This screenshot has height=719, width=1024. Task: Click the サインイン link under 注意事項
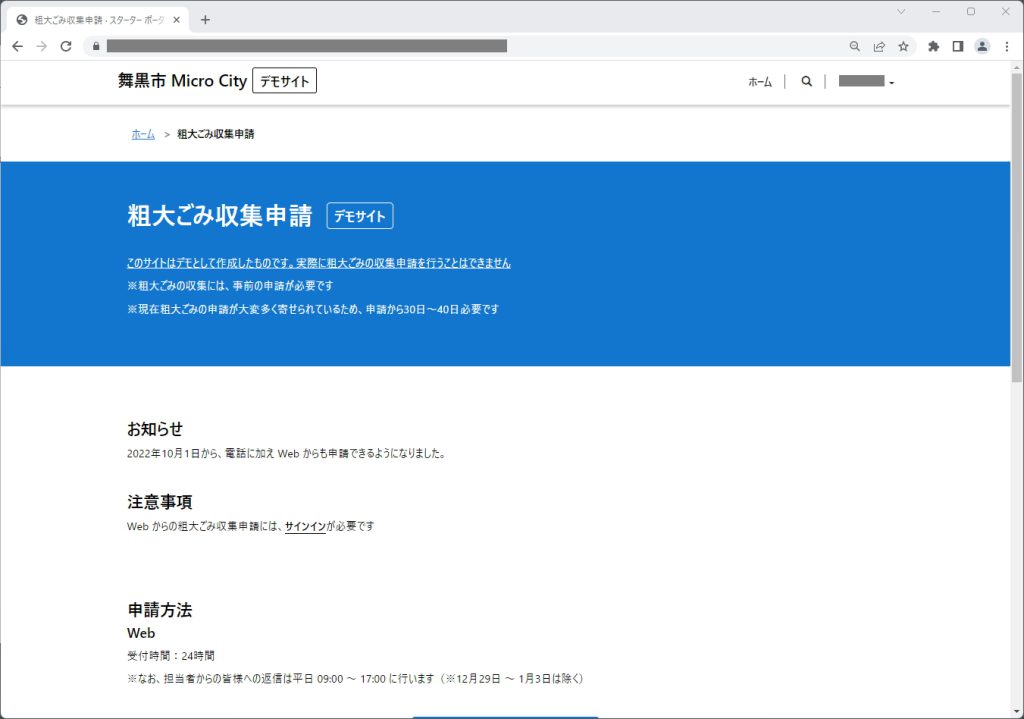pos(305,526)
